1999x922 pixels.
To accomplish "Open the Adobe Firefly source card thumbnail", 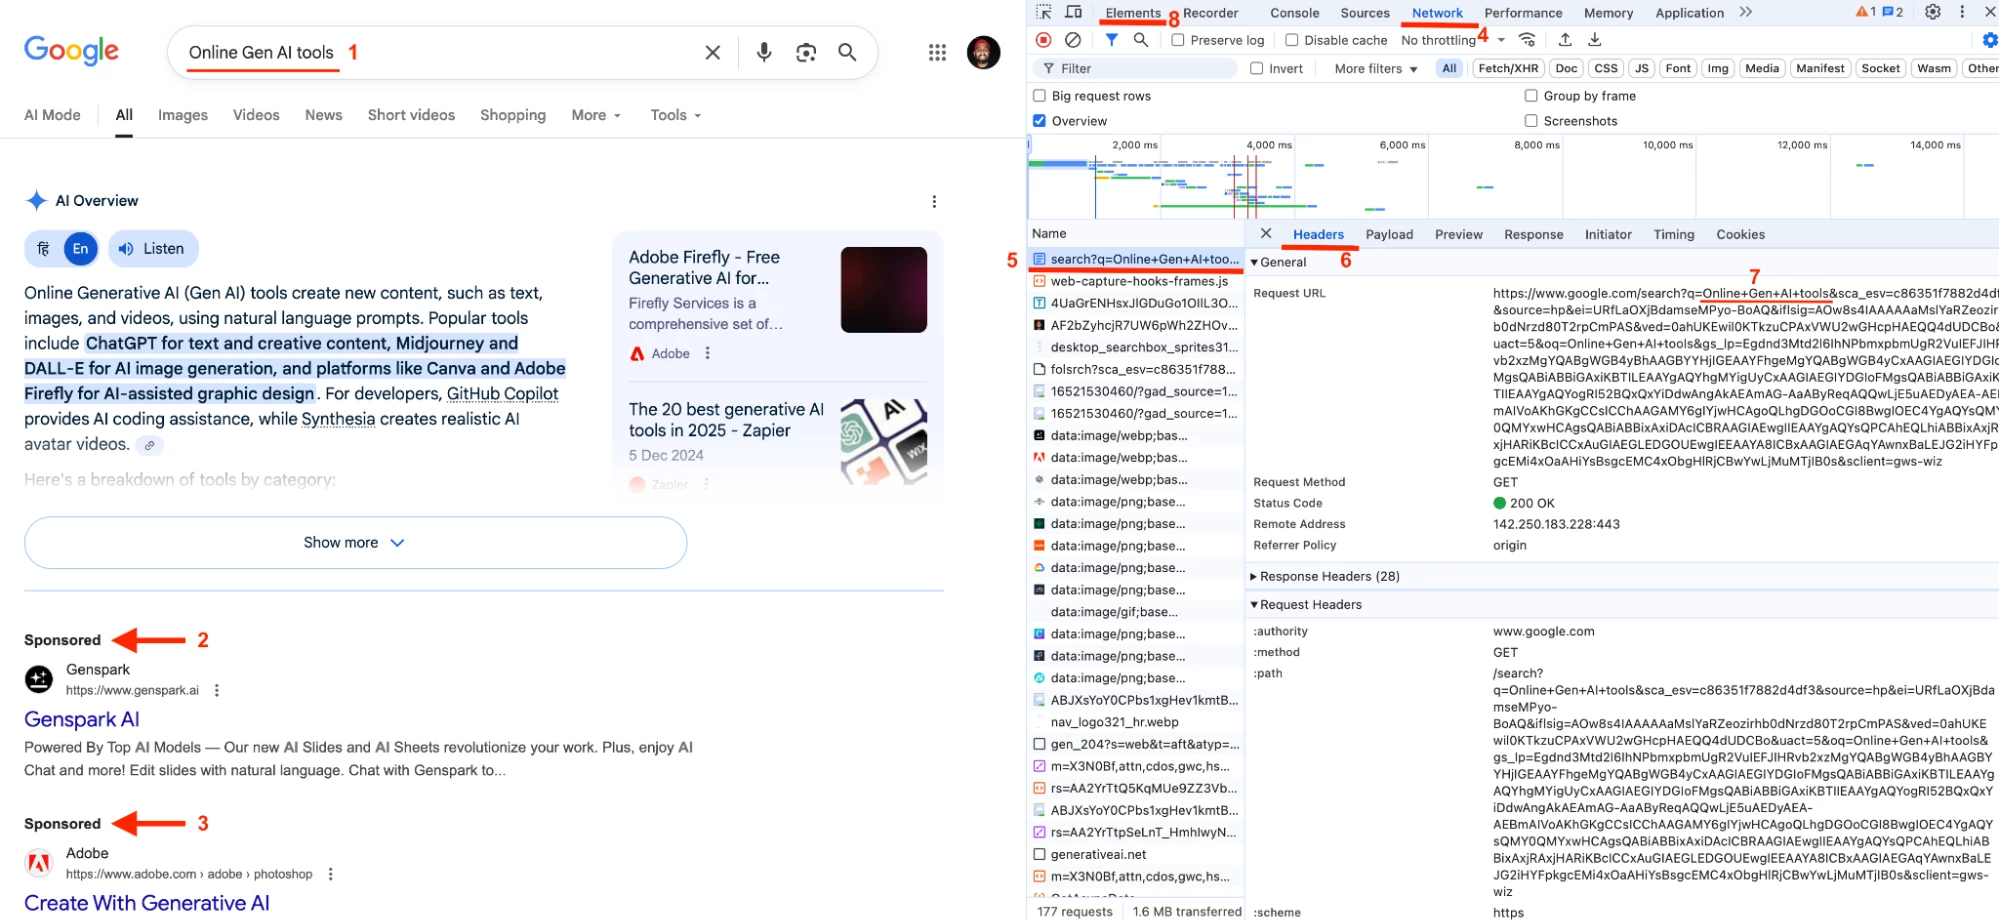I will click(884, 290).
